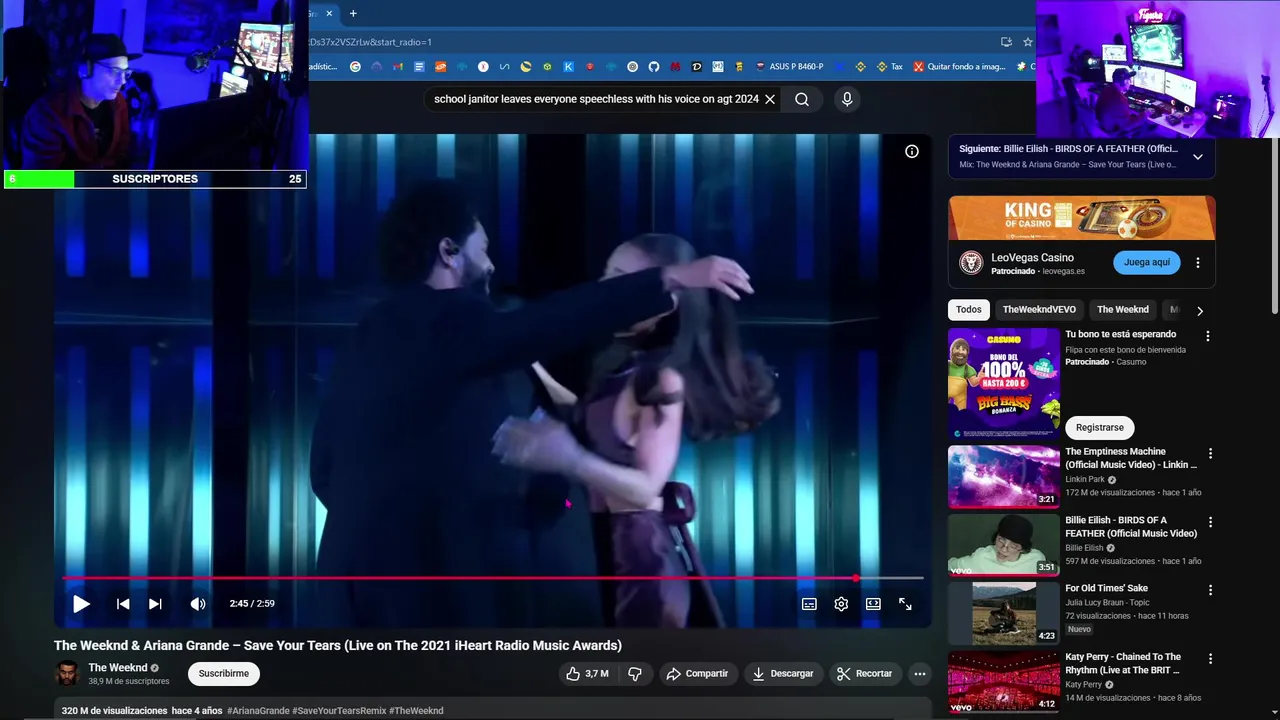1280x720 pixels.
Task: Select the Todos filter chip
Action: pyautogui.click(x=969, y=310)
